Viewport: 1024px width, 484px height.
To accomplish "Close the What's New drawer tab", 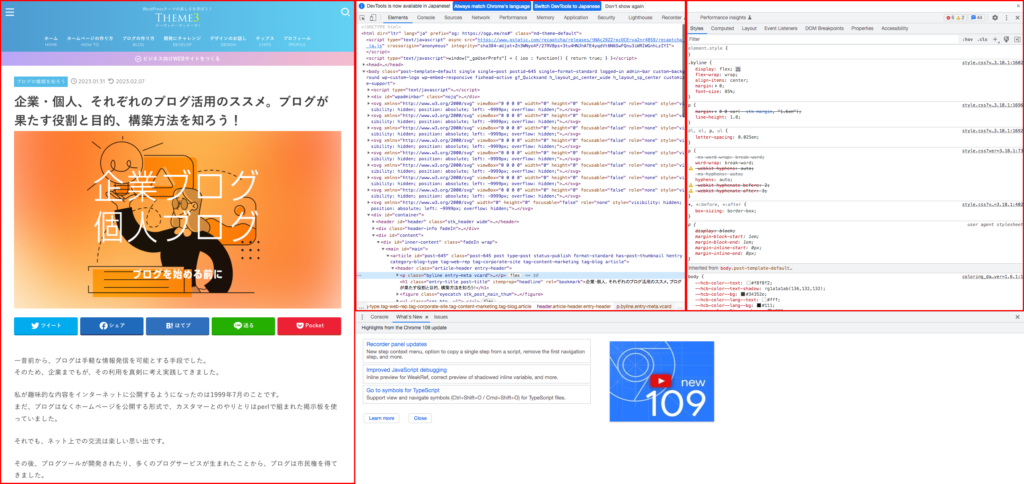I will click(427, 316).
